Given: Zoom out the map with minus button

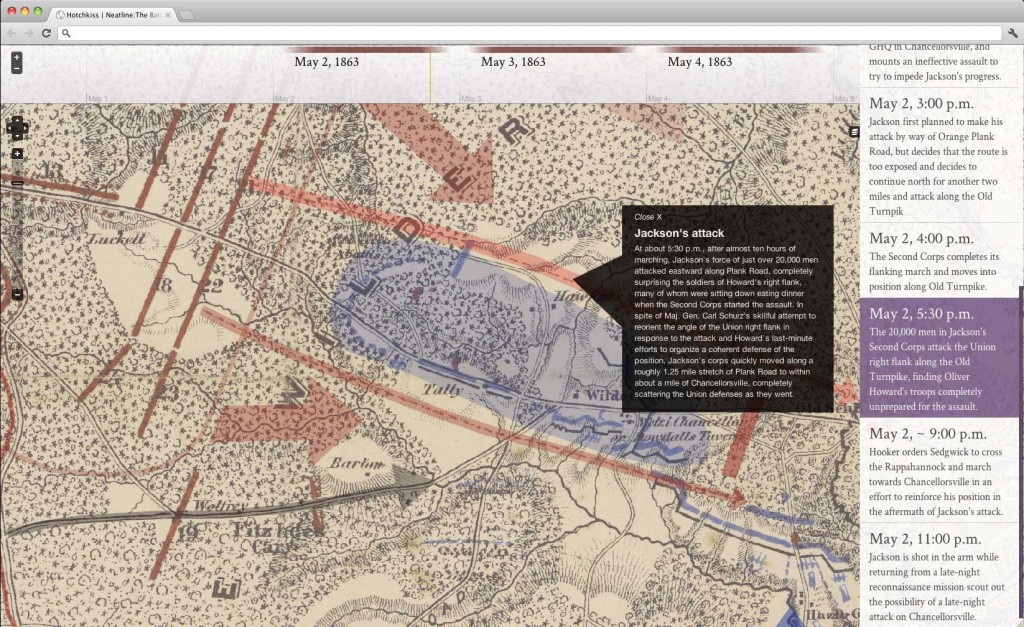Looking at the screenshot, I should point(18,294).
